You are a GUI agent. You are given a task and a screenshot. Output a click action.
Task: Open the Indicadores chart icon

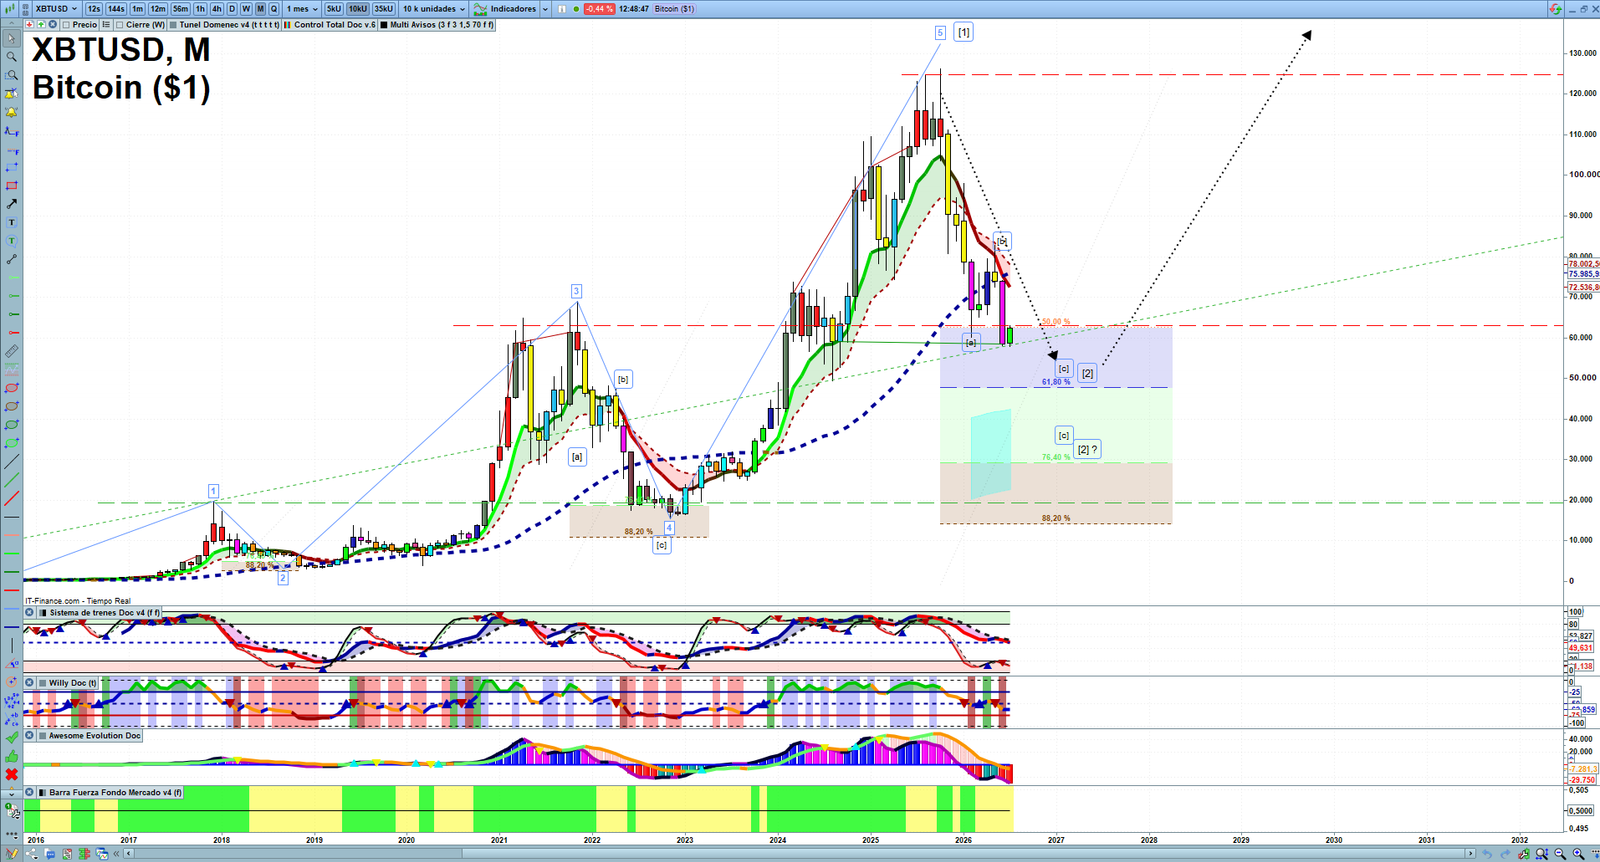tap(480, 9)
